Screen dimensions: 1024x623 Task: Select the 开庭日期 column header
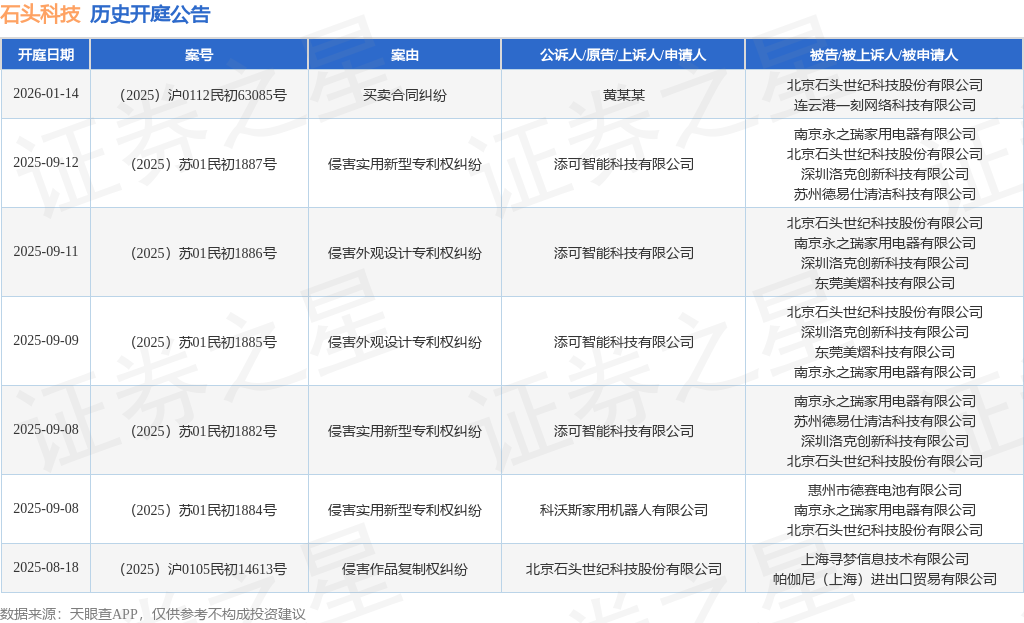point(46,55)
